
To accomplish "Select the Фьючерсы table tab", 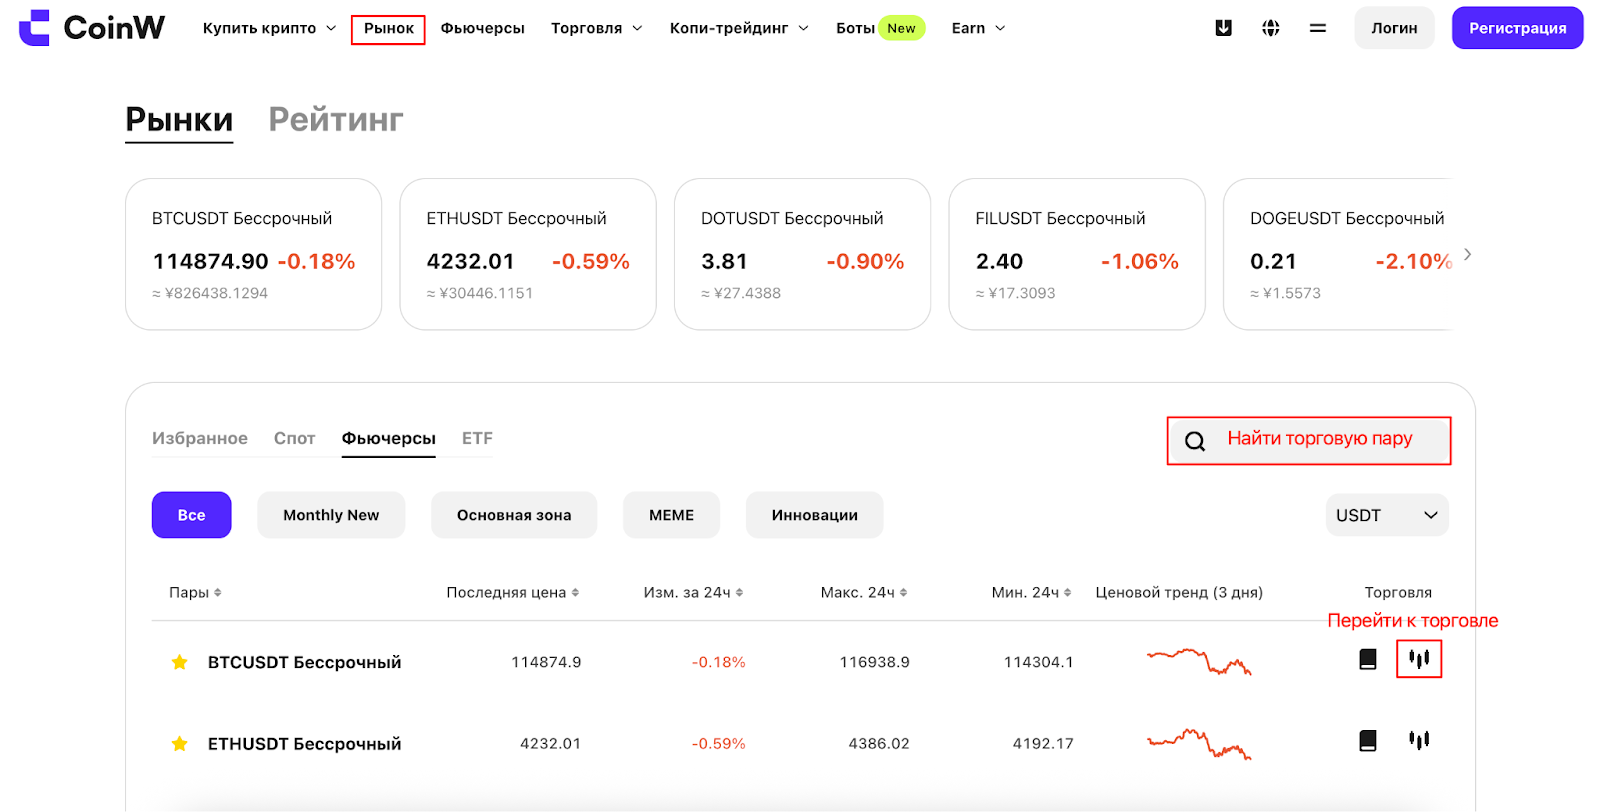I will [389, 438].
